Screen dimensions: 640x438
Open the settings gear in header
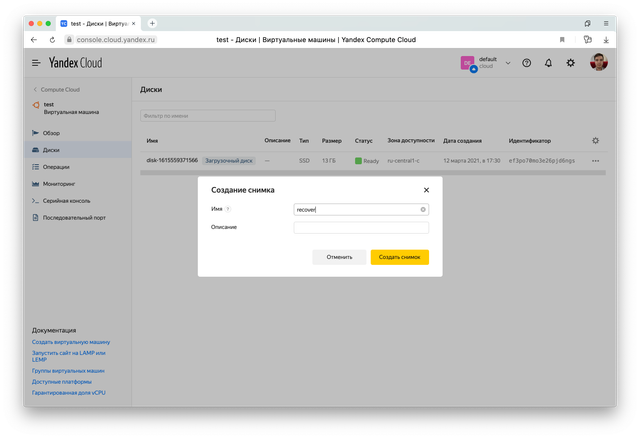(x=570, y=63)
